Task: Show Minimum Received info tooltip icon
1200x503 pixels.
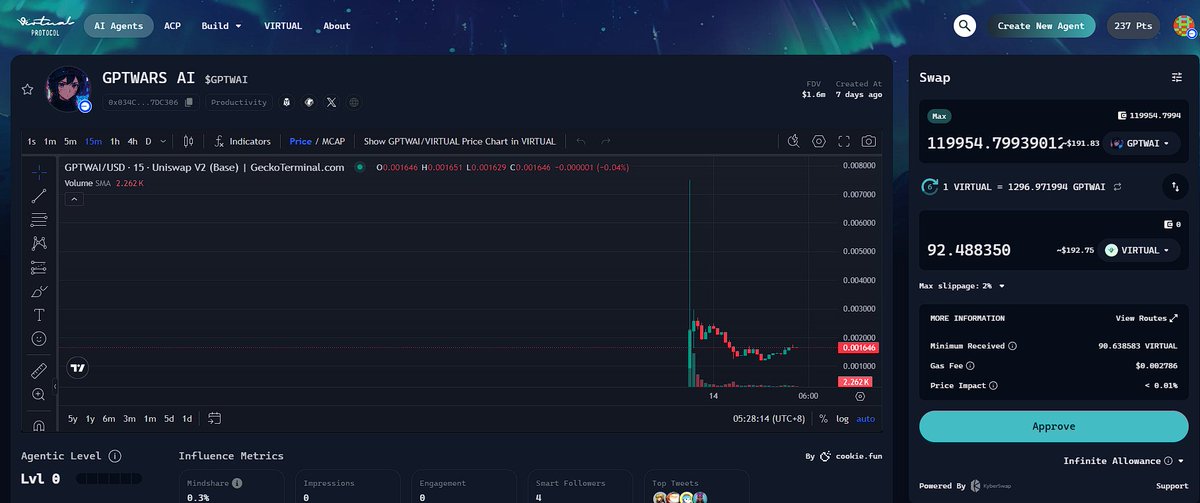Action: [1012, 346]
